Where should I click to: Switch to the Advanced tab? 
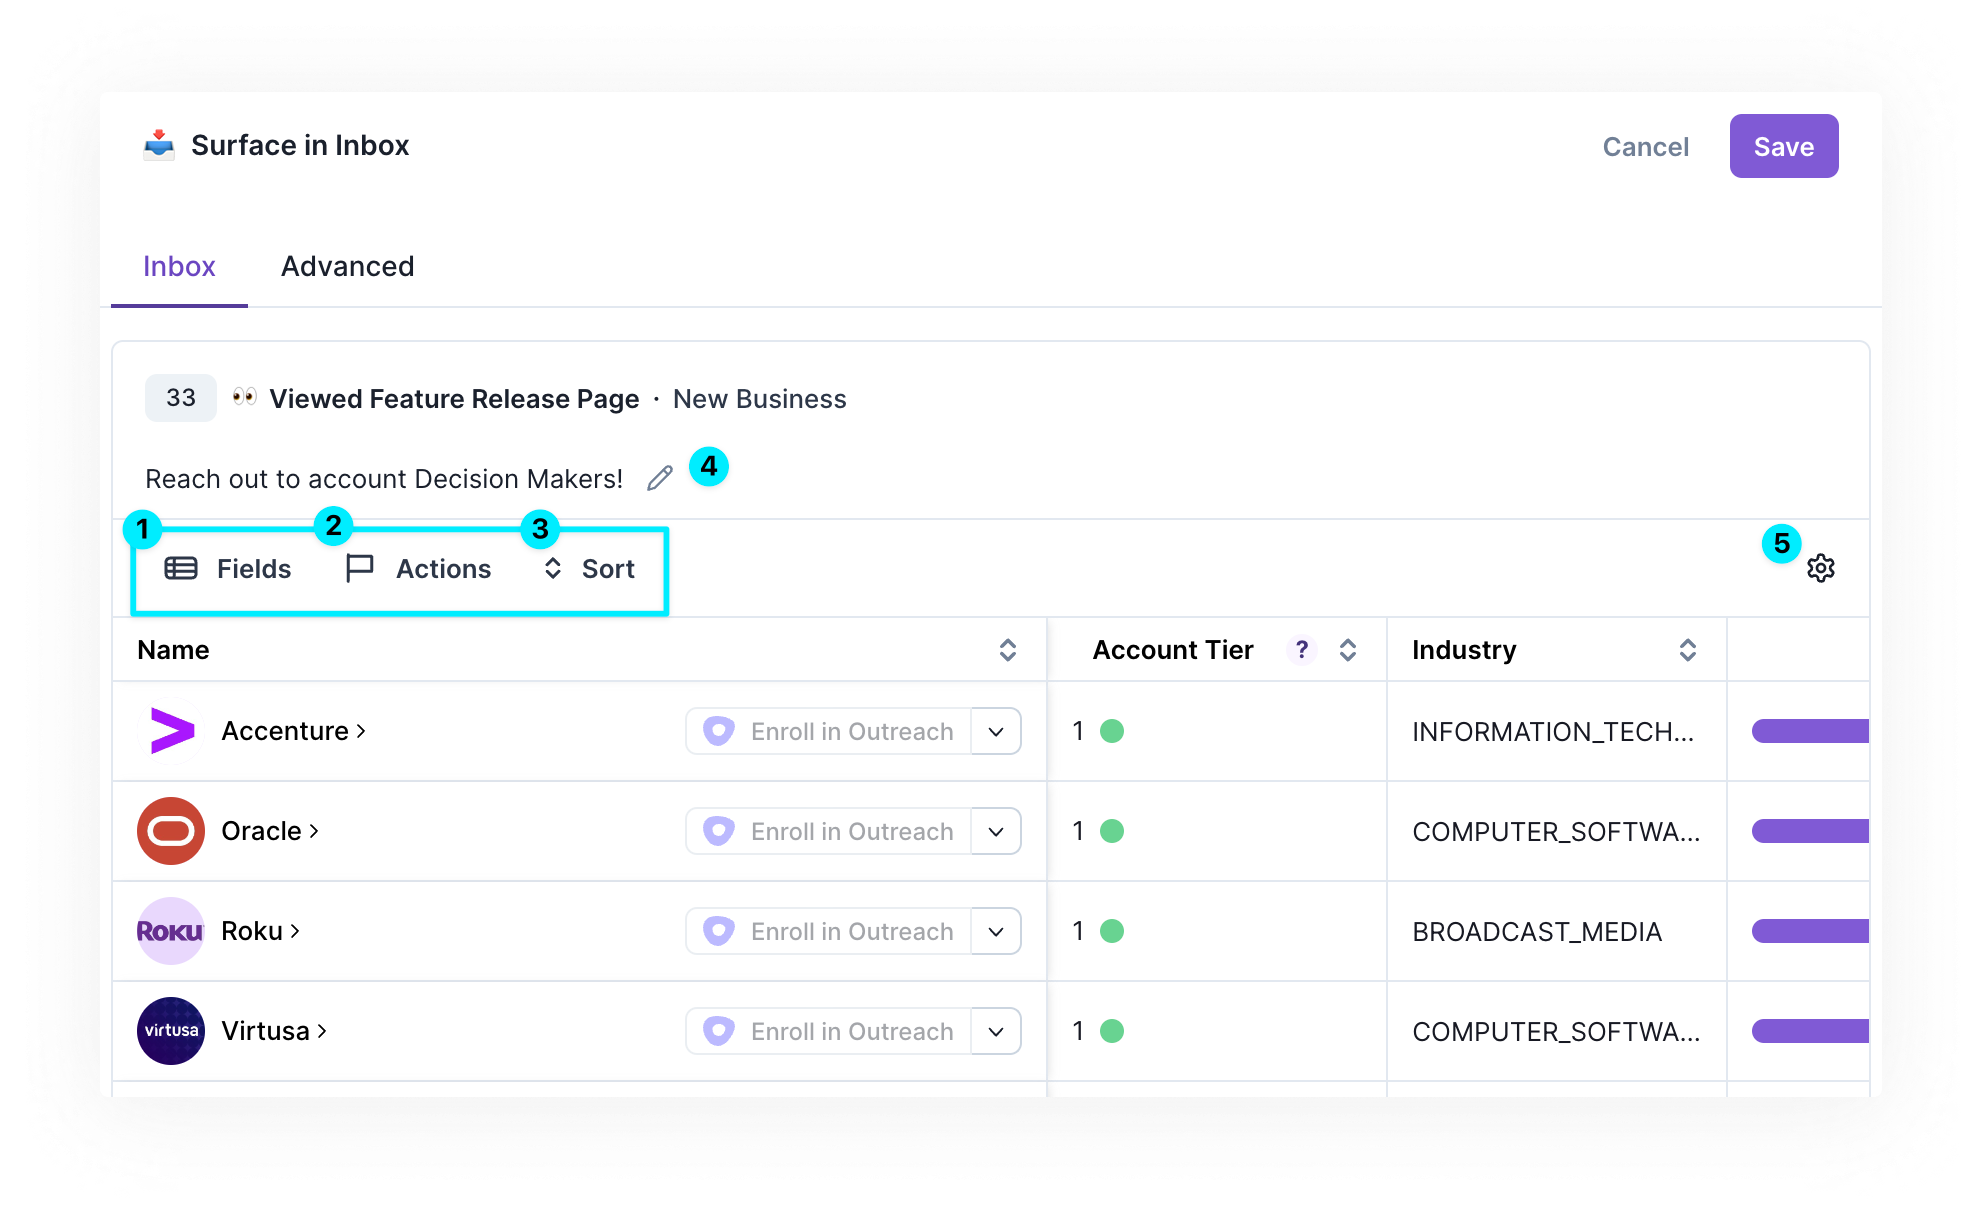(x=347, y=266)
